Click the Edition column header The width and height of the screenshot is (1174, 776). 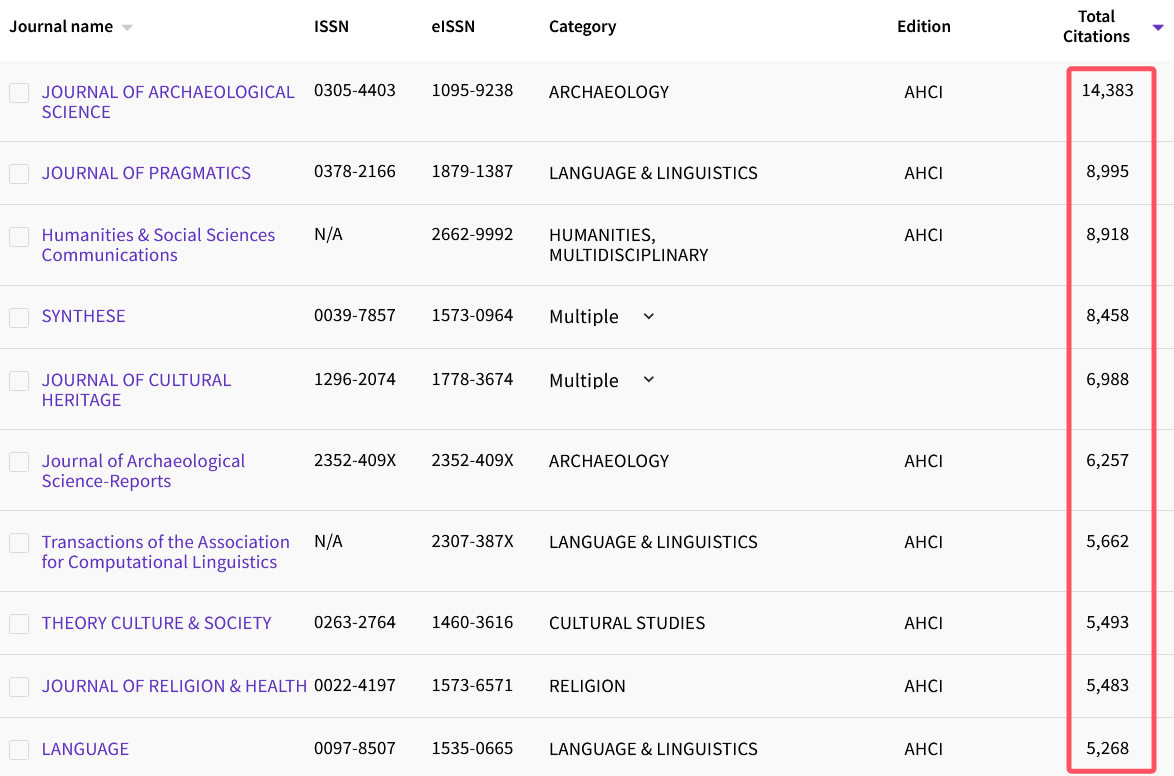pyautogui.click(x=923, y=27)
